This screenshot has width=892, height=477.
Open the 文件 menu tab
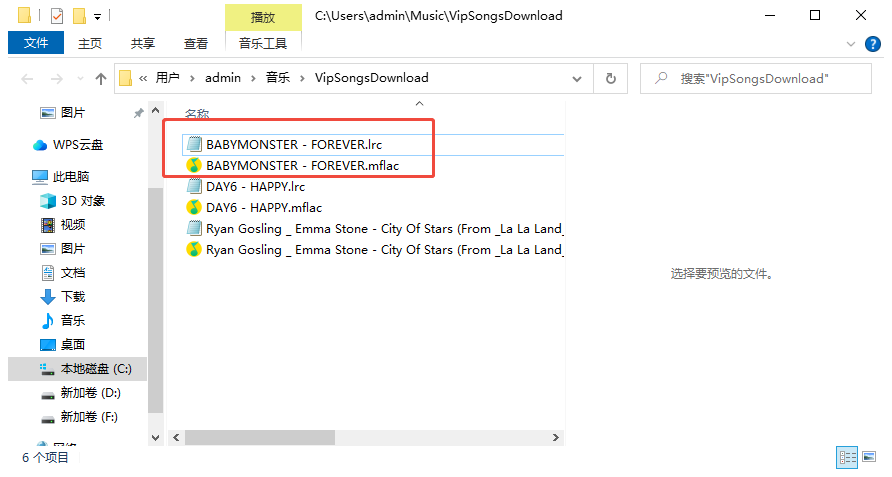click(x=36, y=43)
